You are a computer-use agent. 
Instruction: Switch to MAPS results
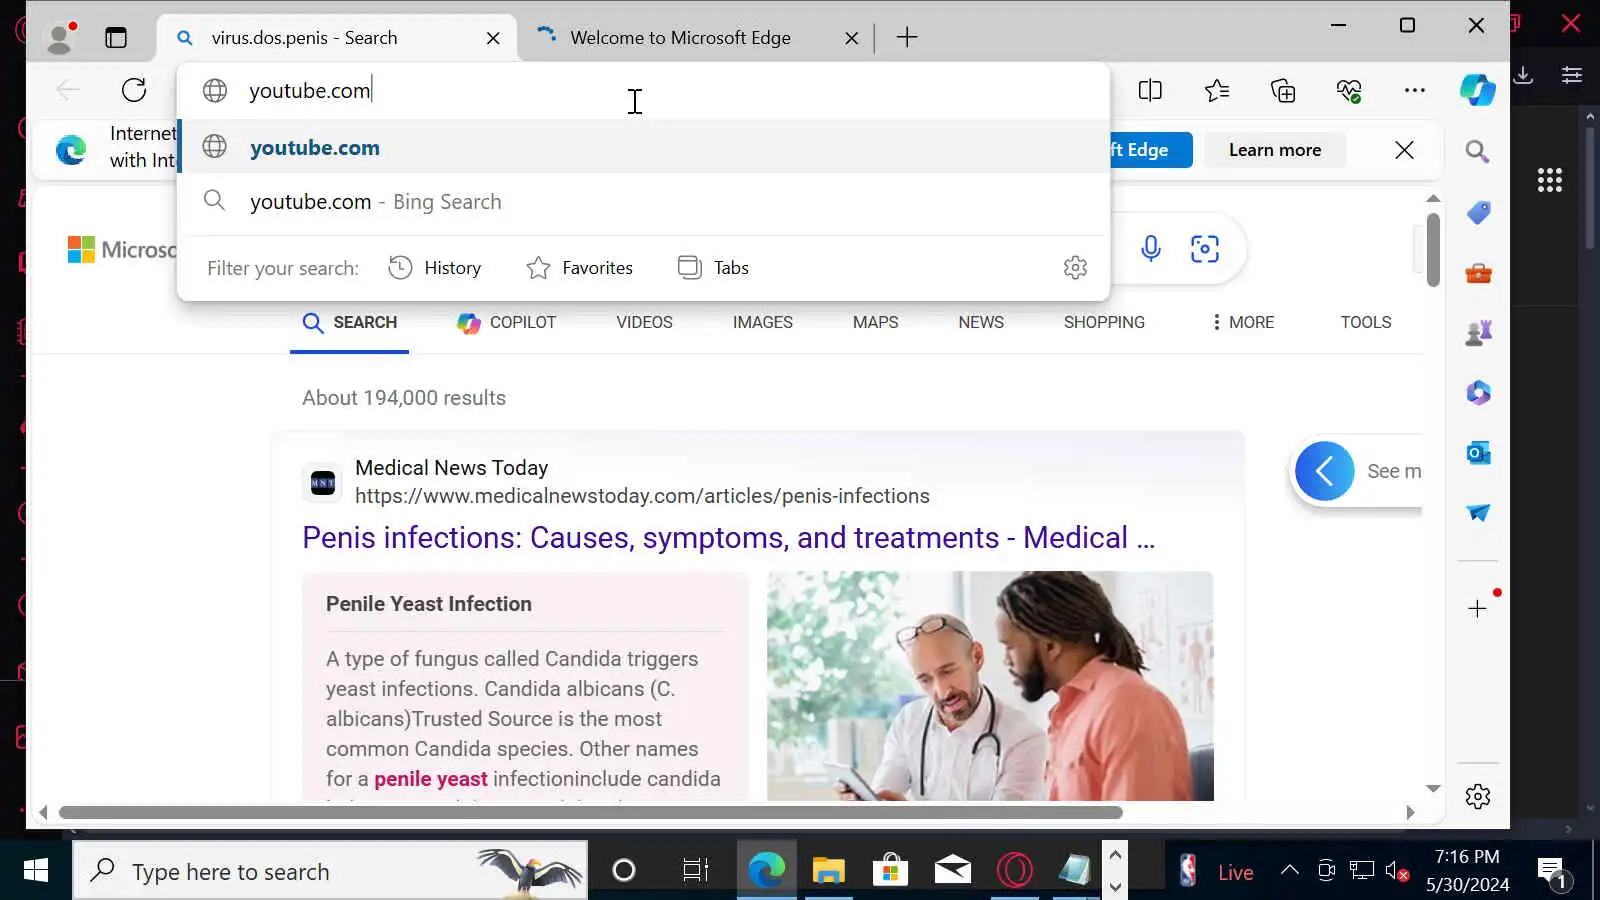pyautogui.click(x=875, y=322)
